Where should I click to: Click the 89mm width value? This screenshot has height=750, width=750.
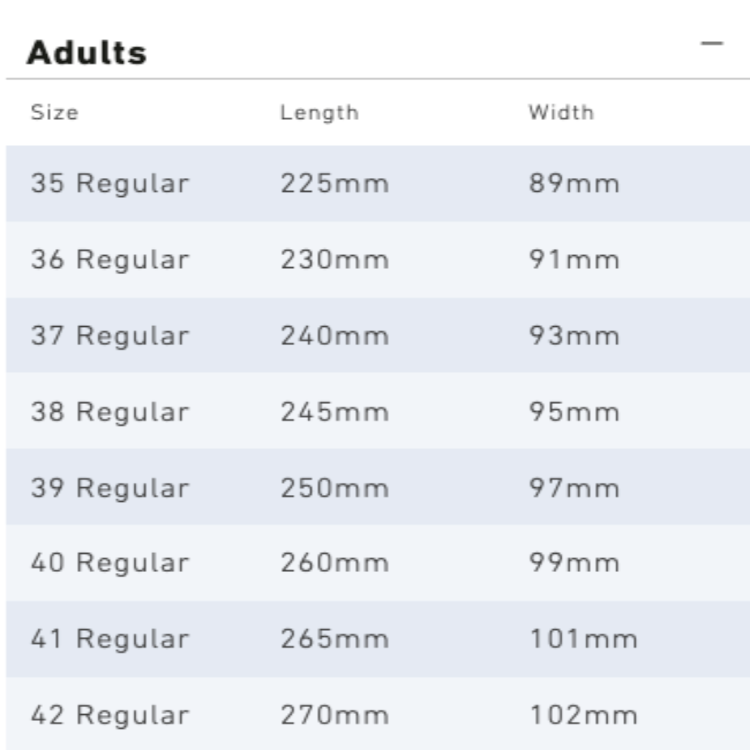point(574,184)
